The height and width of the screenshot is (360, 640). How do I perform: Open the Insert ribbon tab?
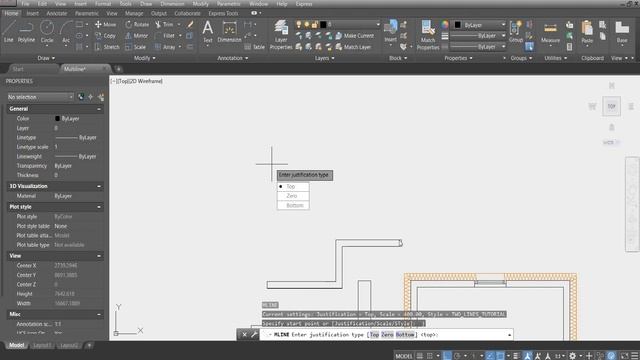click(33, 13)
